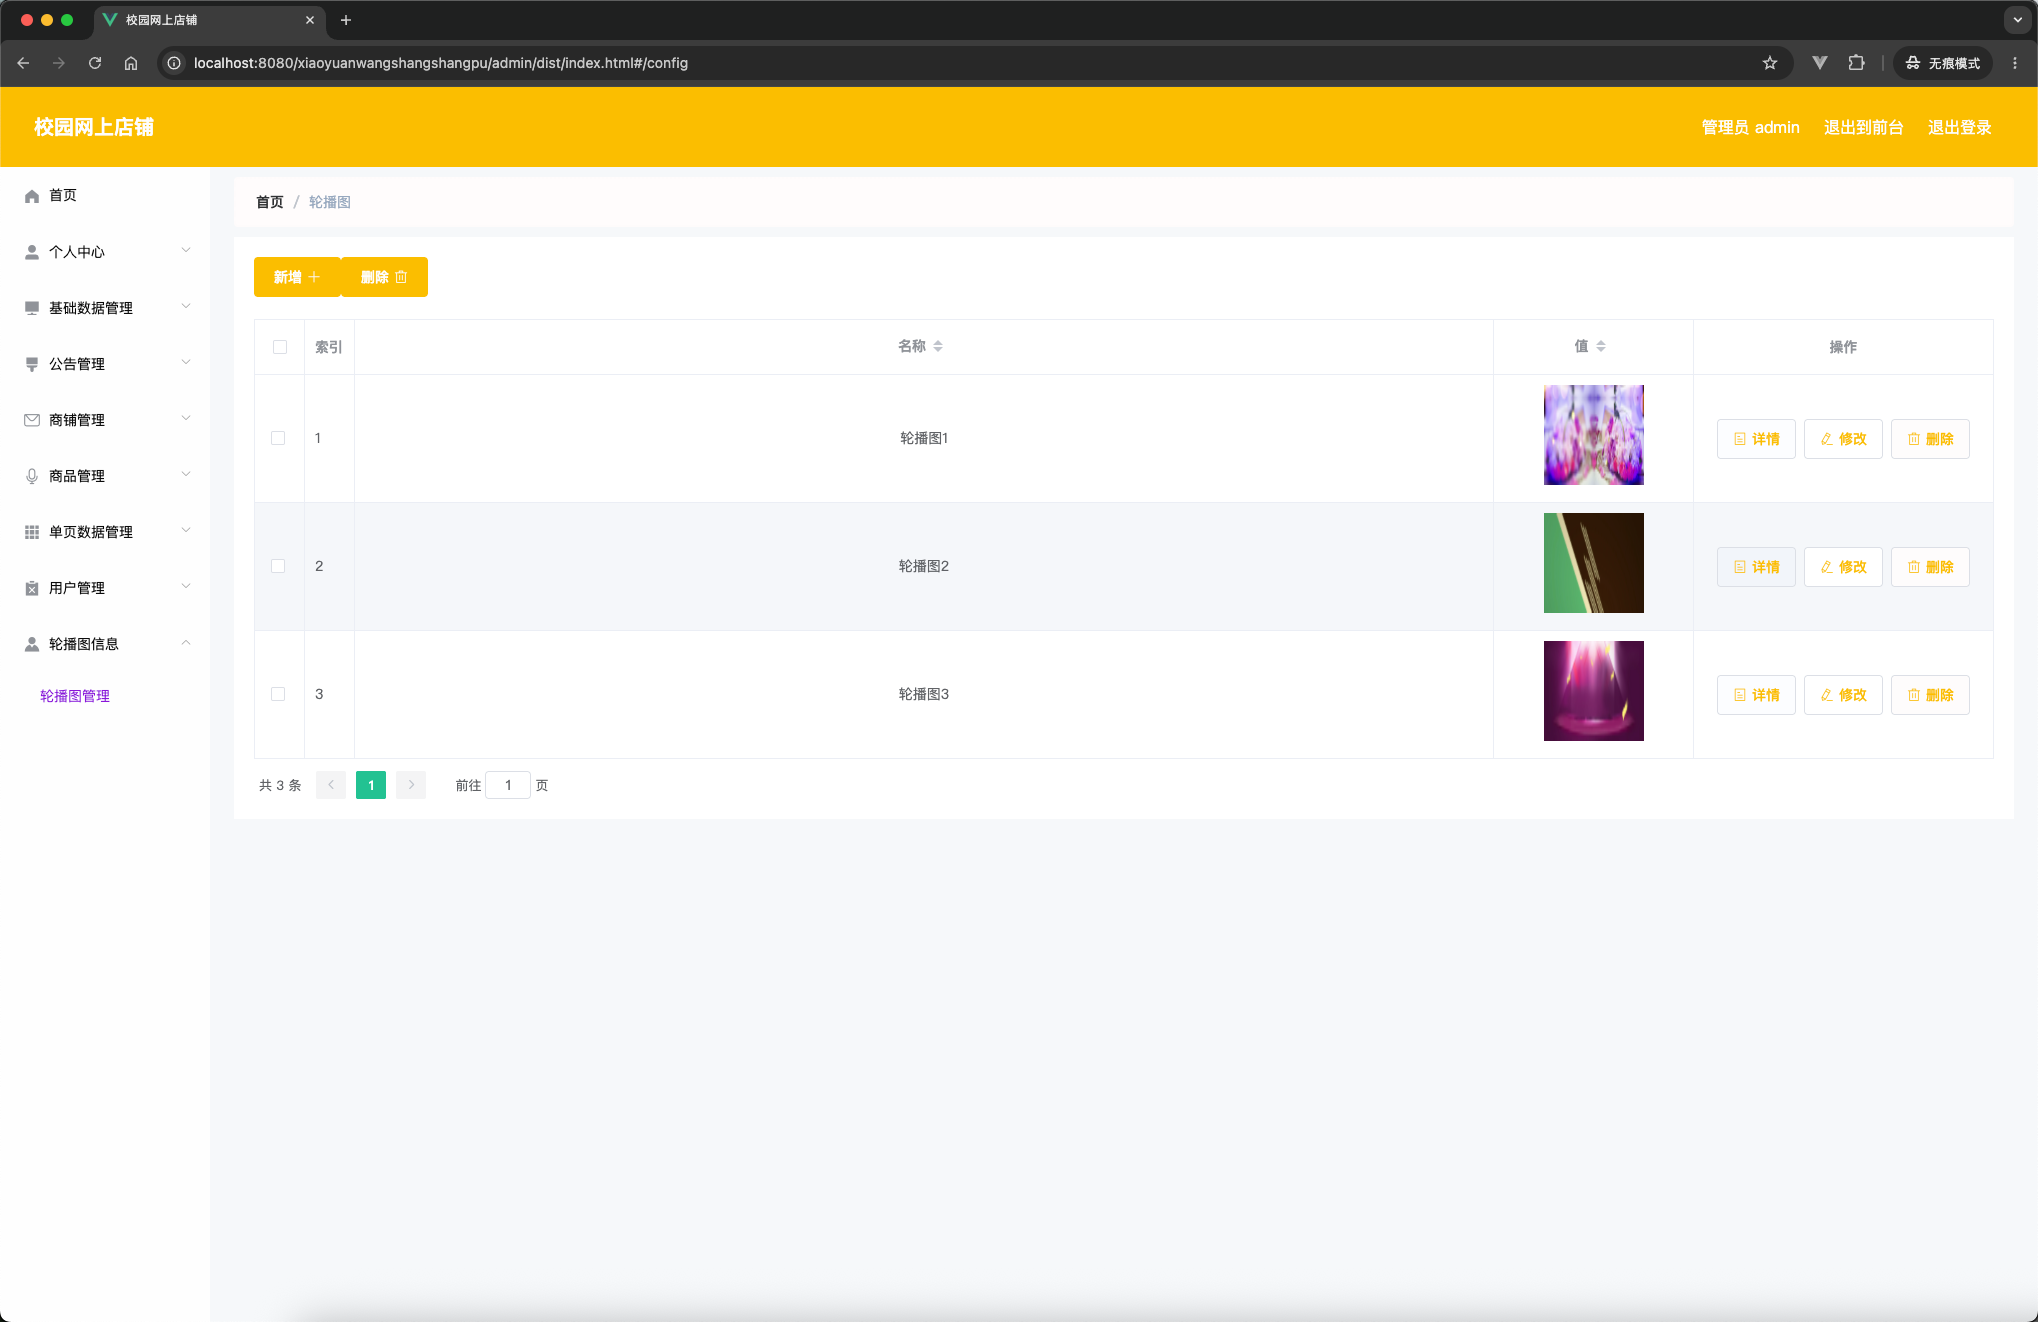This screenshot has height=1322, width=2038.
Task: Click the 轮播图3 thumbnail image
Action: click(1593, 691)
